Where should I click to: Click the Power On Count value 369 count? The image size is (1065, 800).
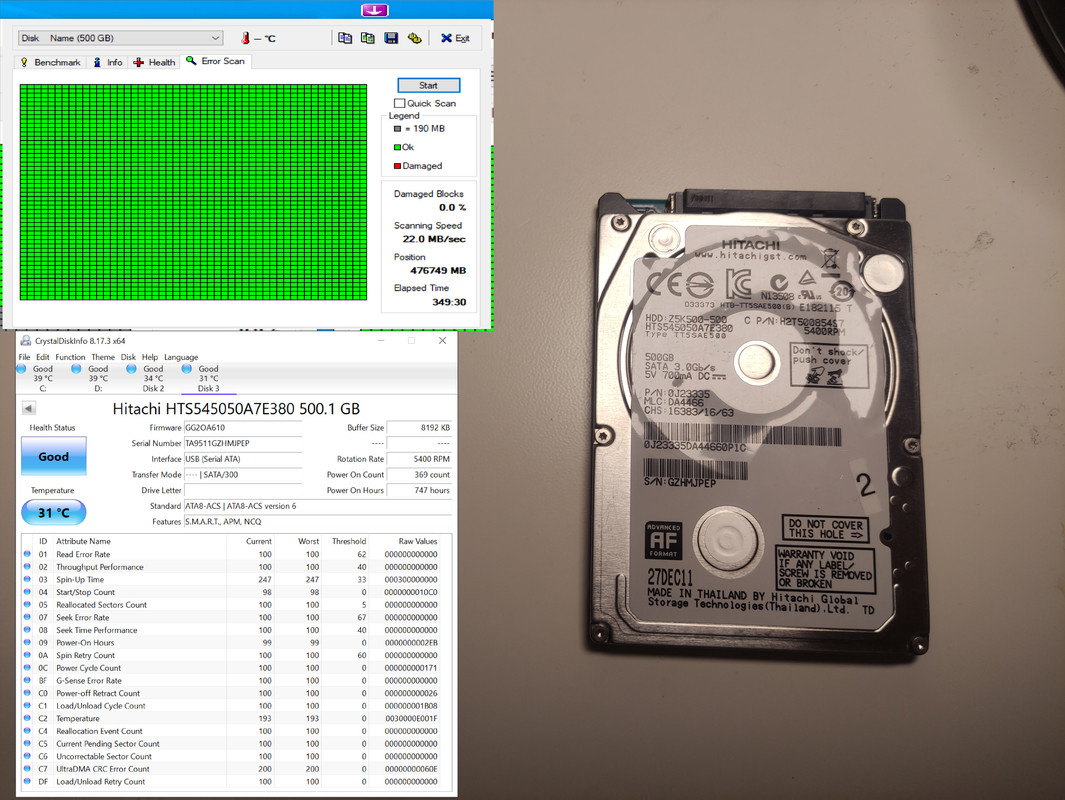(418, 475)
